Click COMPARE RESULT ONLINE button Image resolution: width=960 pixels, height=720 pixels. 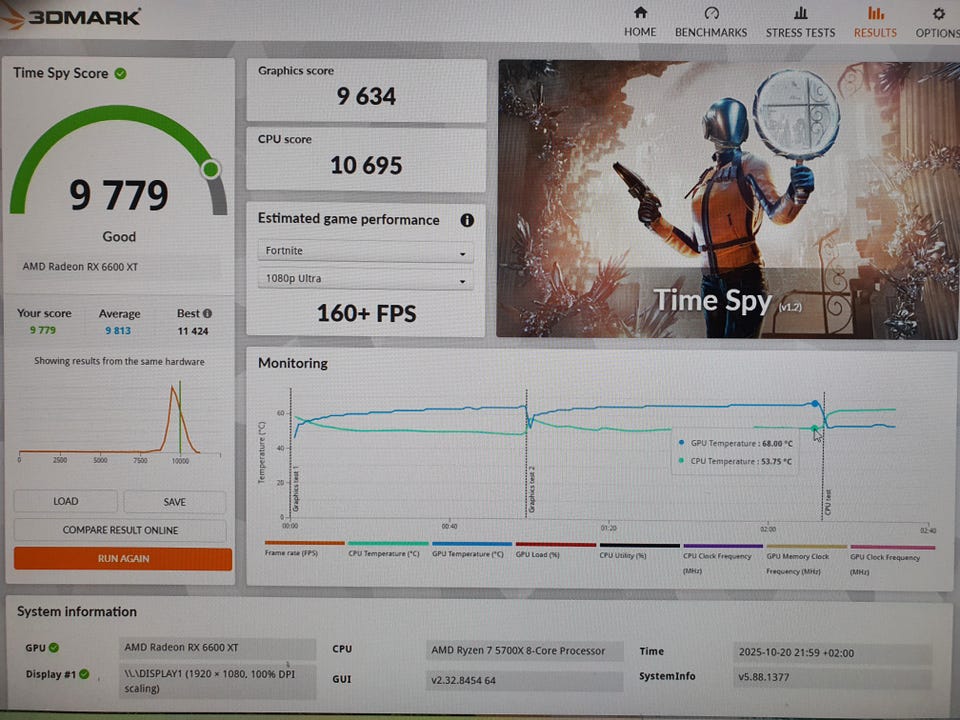tap(120, 530)
